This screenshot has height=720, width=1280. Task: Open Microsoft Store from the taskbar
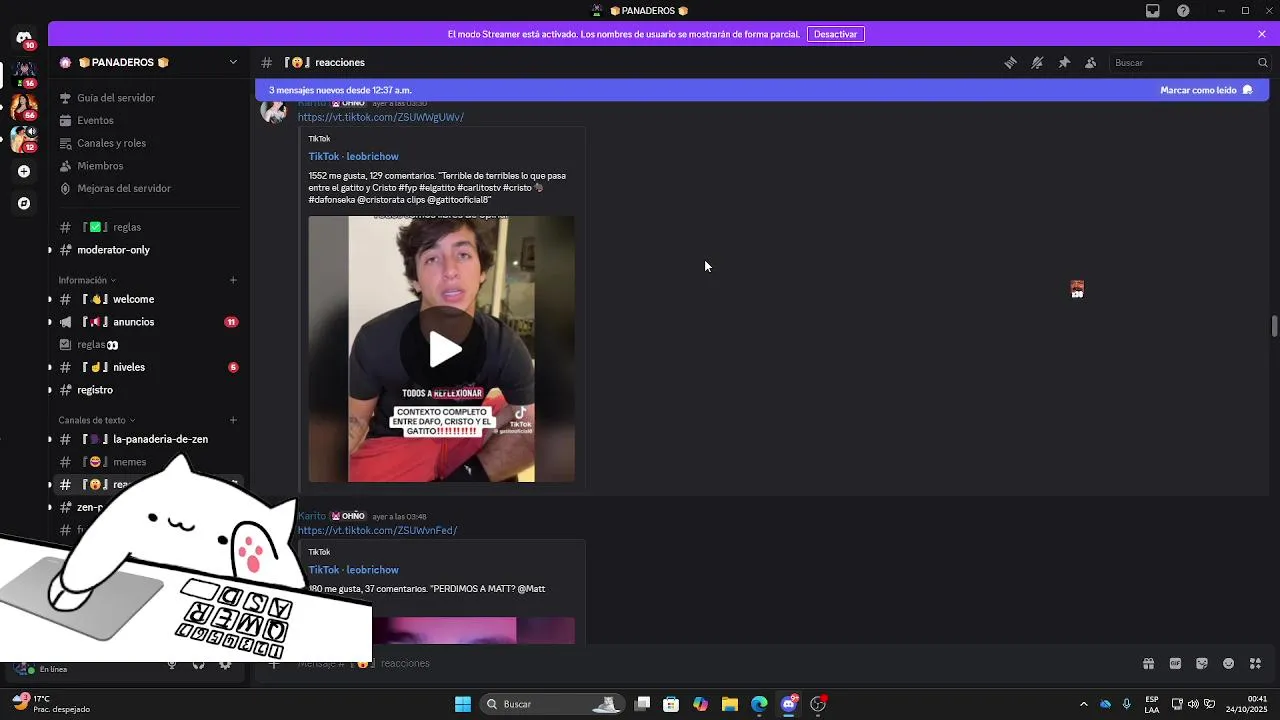pyautogui.click(x=671, y=704)
